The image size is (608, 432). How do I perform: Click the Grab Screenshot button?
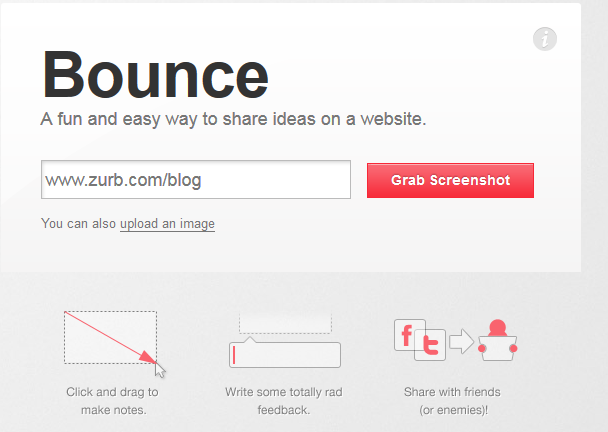[450, 180]
